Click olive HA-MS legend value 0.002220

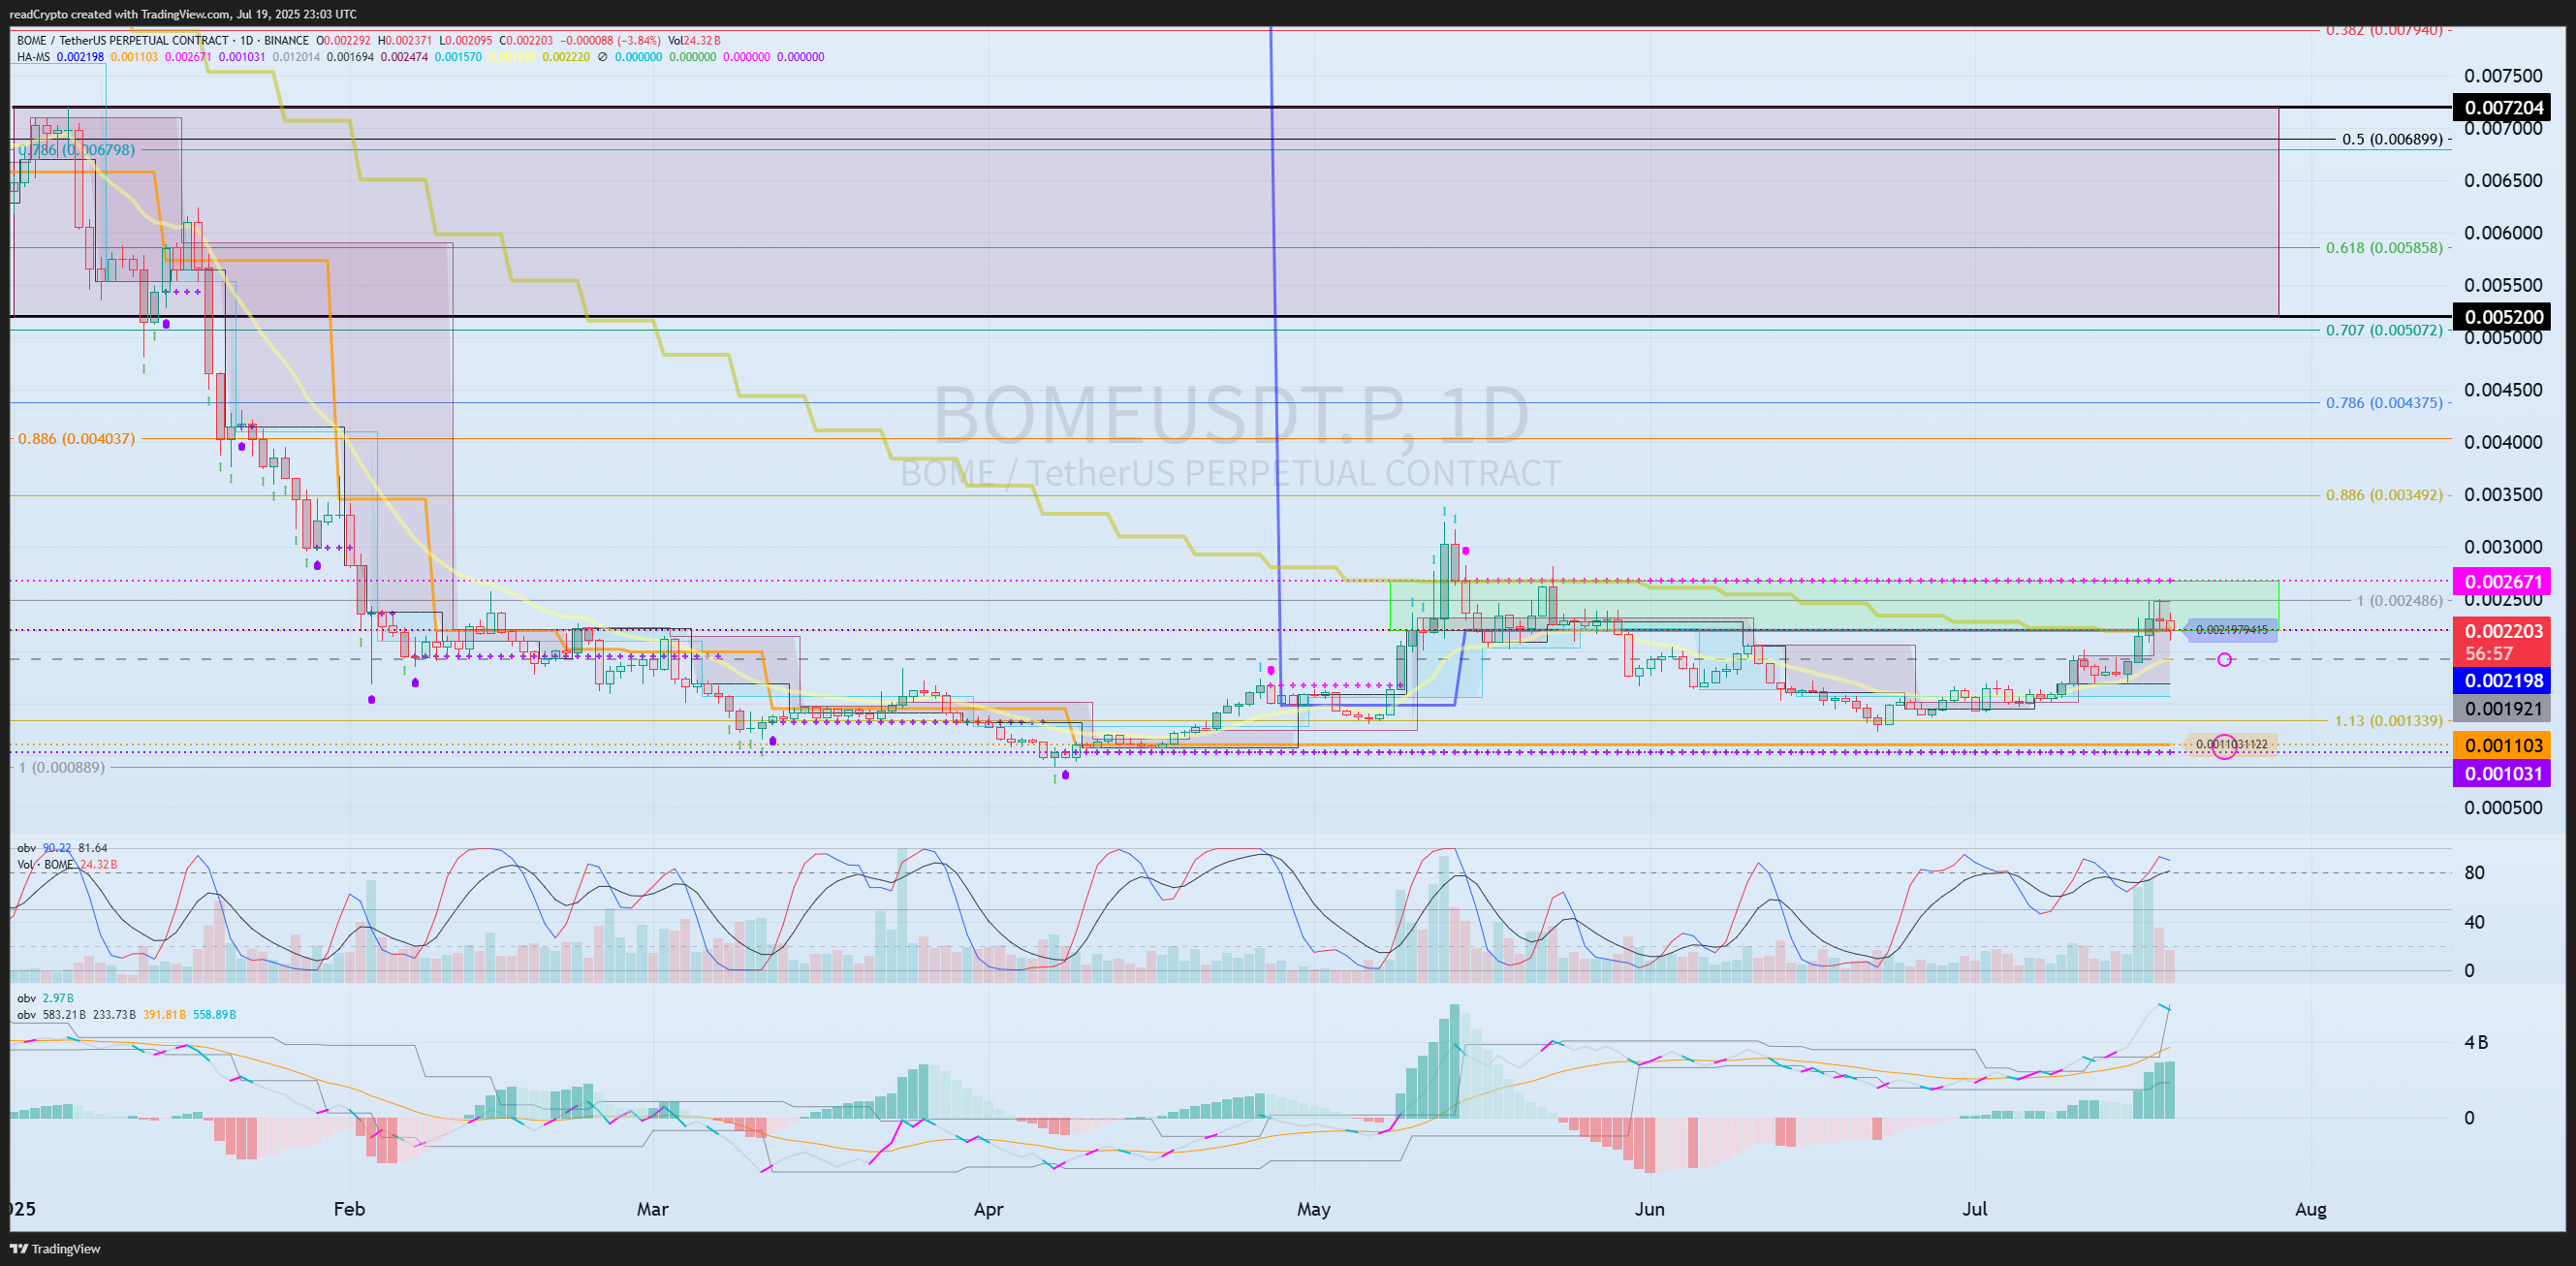click(566, 57)
